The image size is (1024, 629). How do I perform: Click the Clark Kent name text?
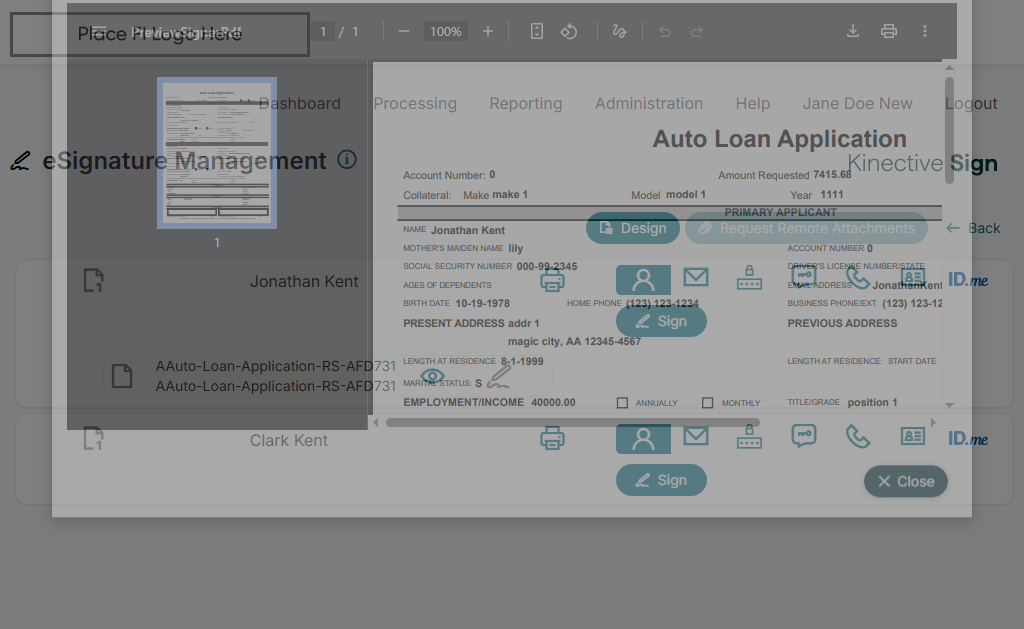pos(289,440)
